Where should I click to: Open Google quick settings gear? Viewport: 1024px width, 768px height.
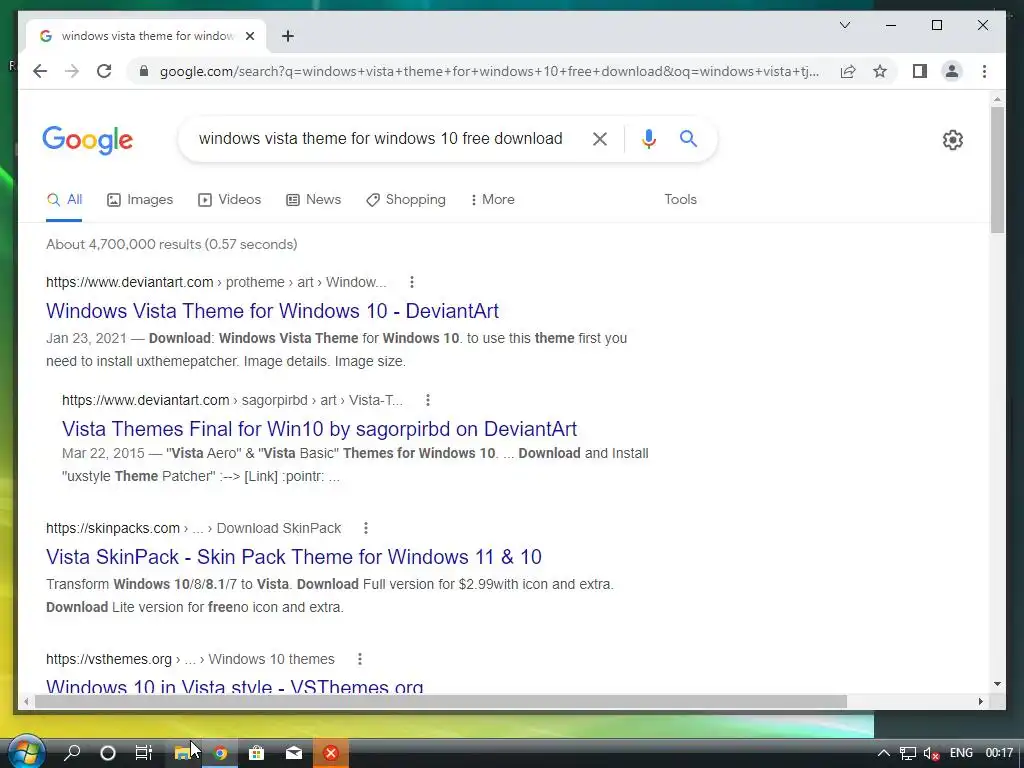[953, 140]
